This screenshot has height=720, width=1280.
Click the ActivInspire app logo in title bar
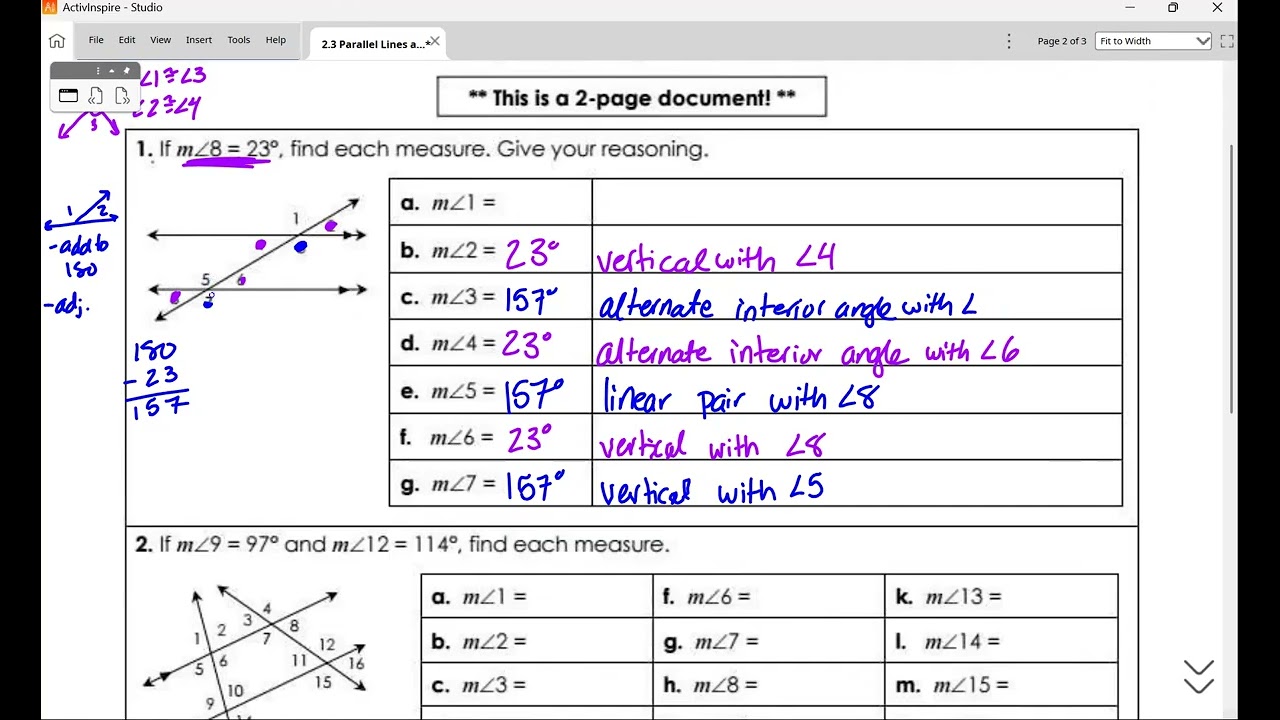(x=50, y=7)
